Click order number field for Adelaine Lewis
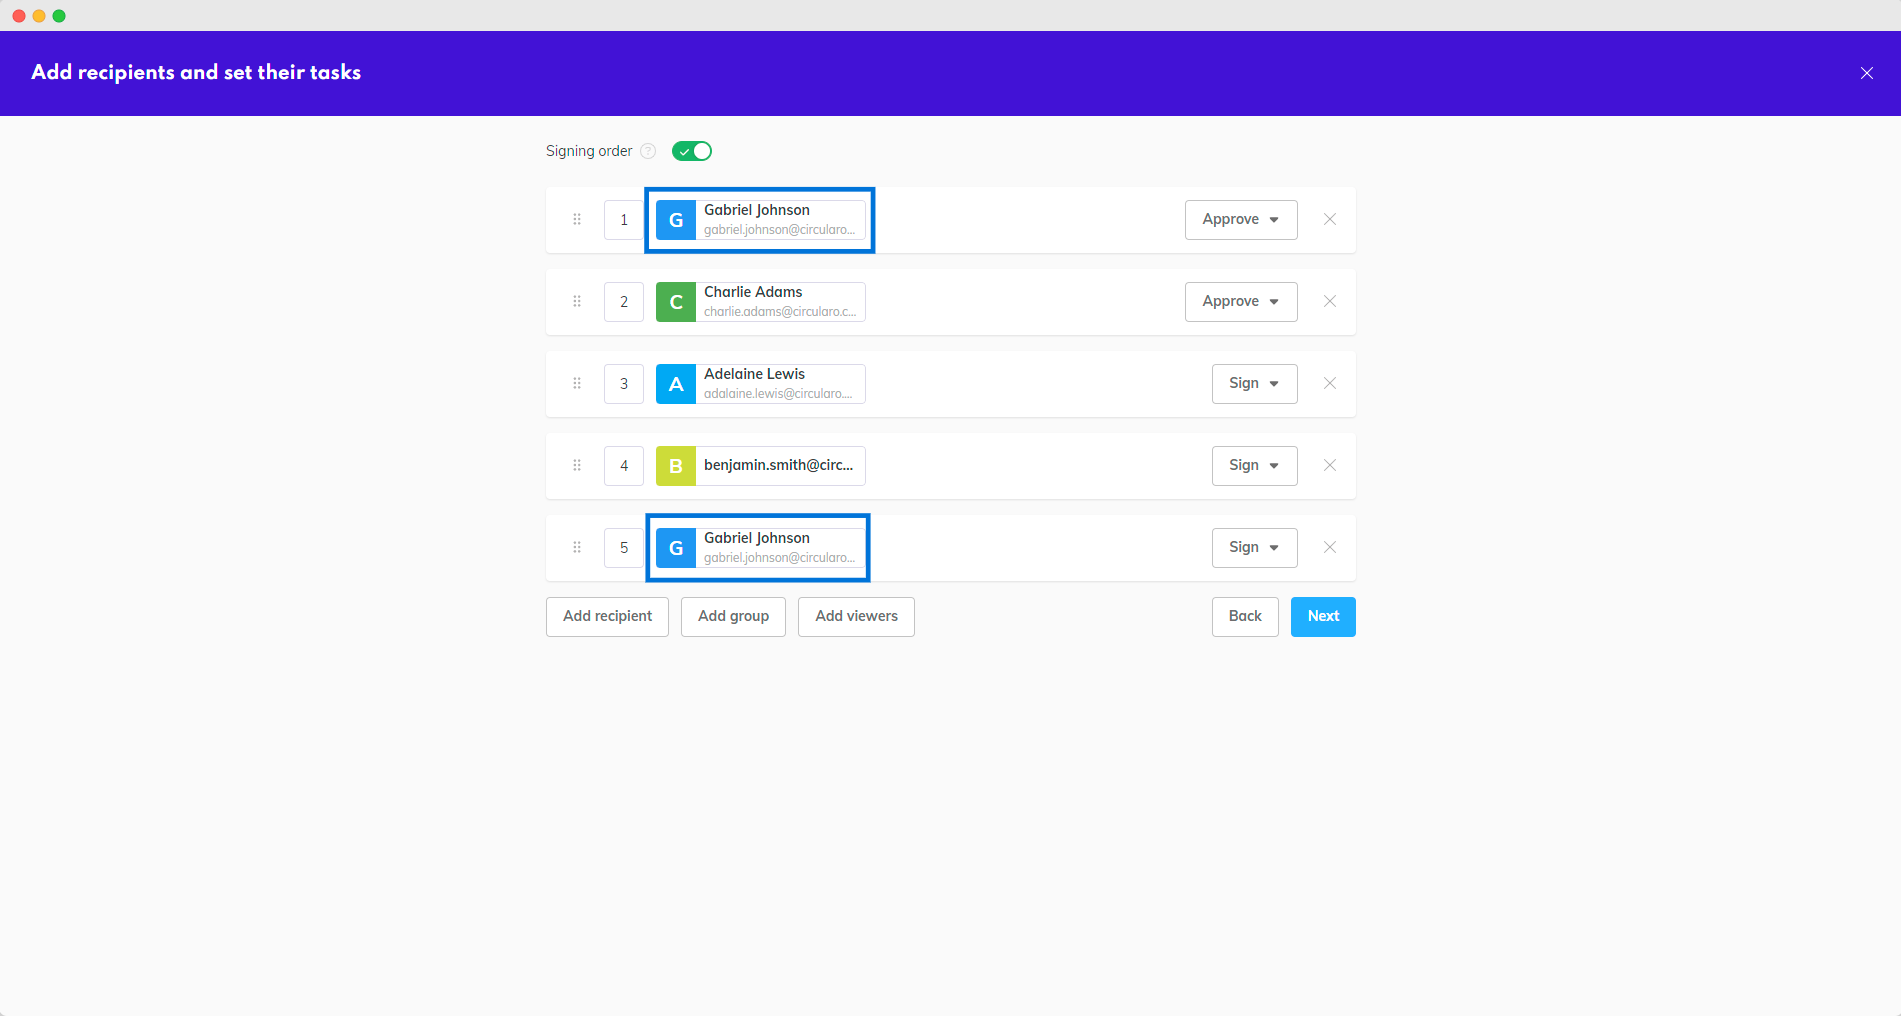Image resolution: width=1901 pixels, height=1016 pixels. (x=624, y=384)
